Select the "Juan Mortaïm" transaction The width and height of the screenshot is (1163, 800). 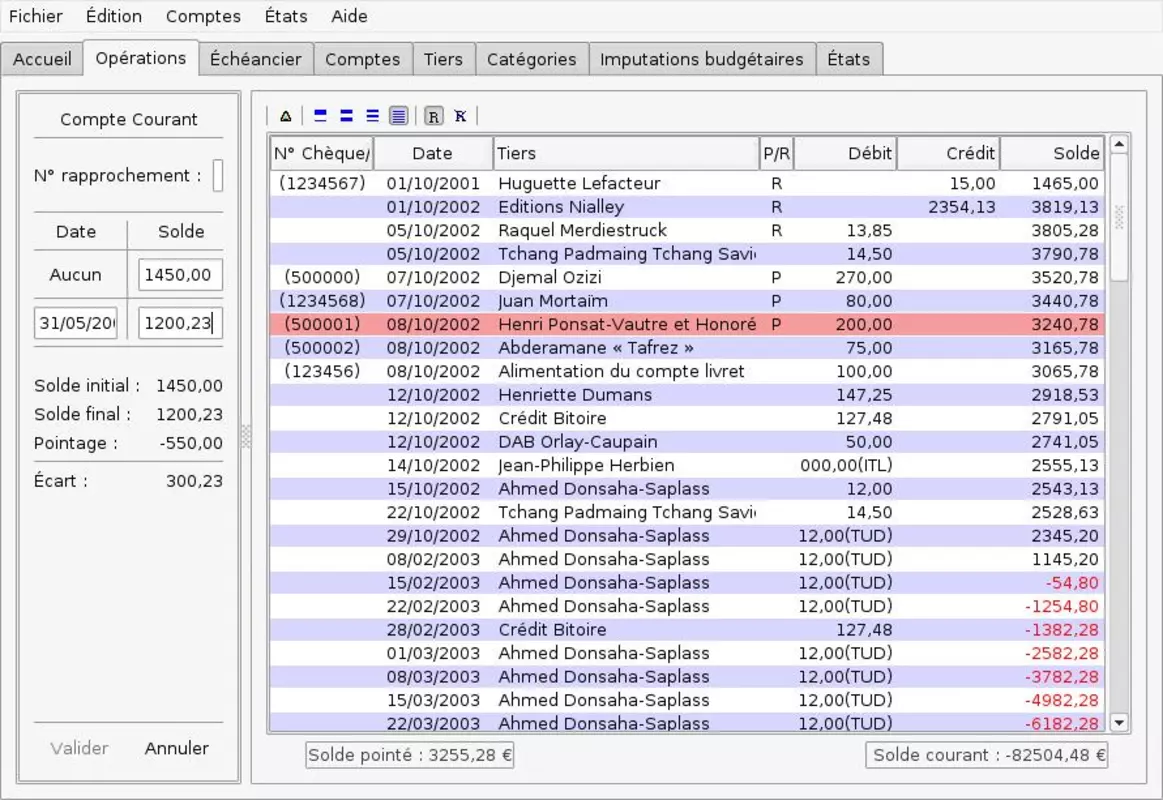coord(687,301)
